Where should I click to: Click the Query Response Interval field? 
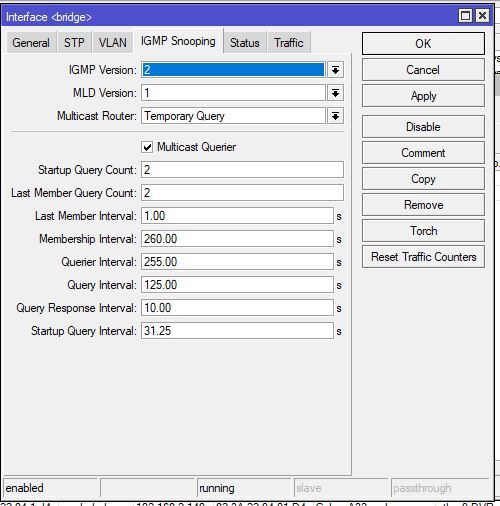click(237, 308)
